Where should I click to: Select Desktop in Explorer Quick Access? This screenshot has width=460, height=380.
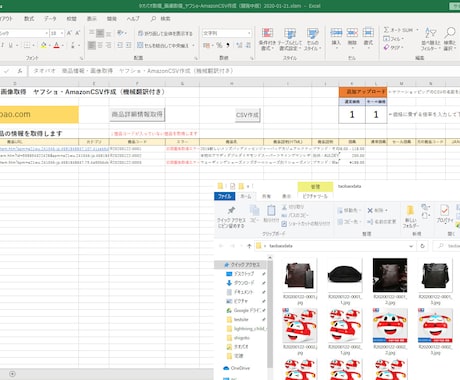click(244, 274)
